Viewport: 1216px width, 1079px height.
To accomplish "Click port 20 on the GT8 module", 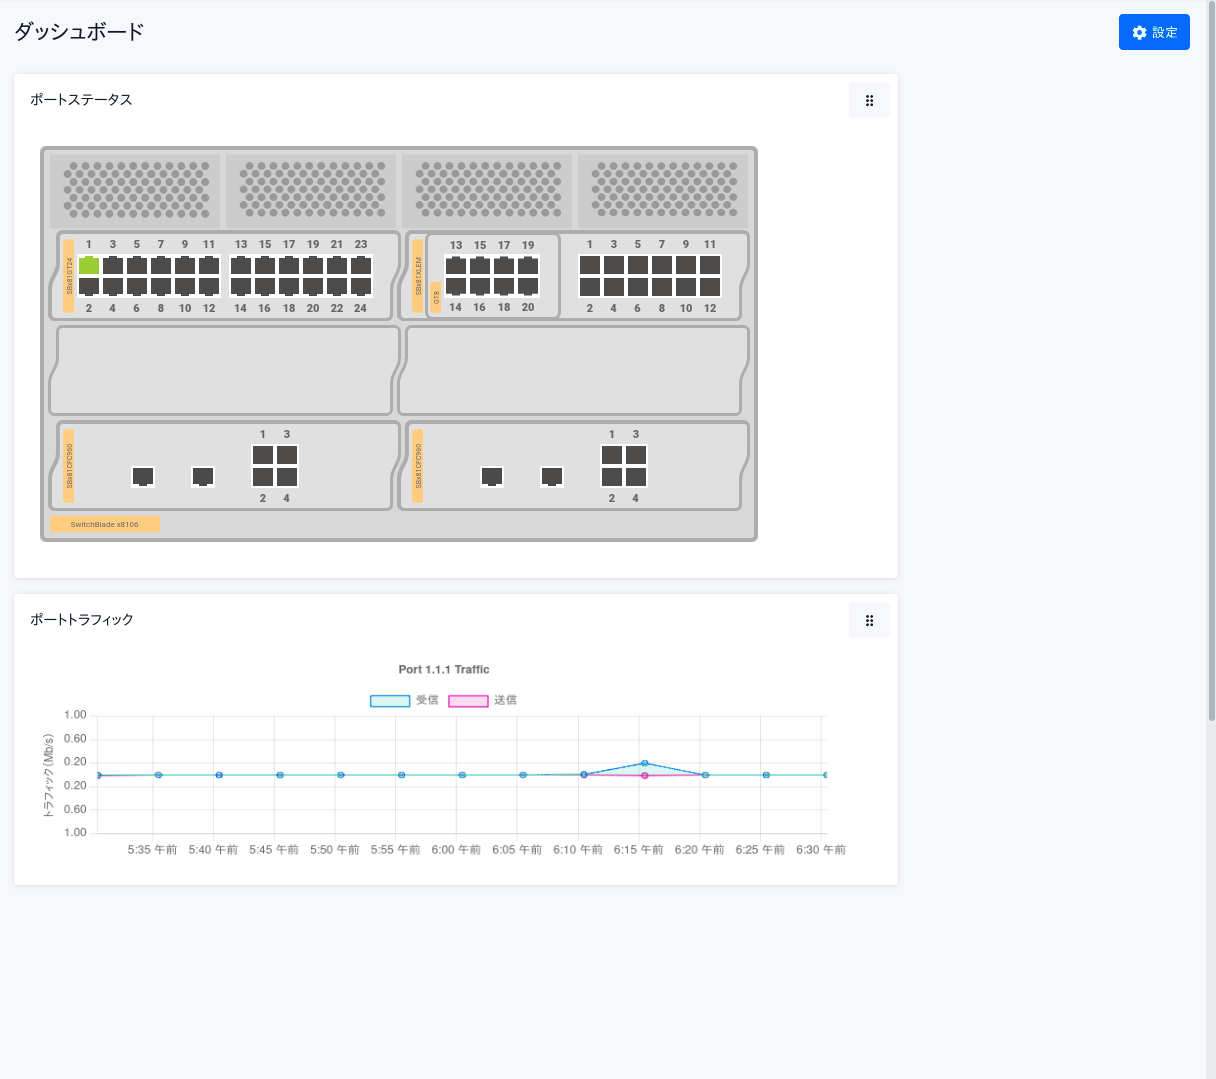I will [x=528, y=287].
